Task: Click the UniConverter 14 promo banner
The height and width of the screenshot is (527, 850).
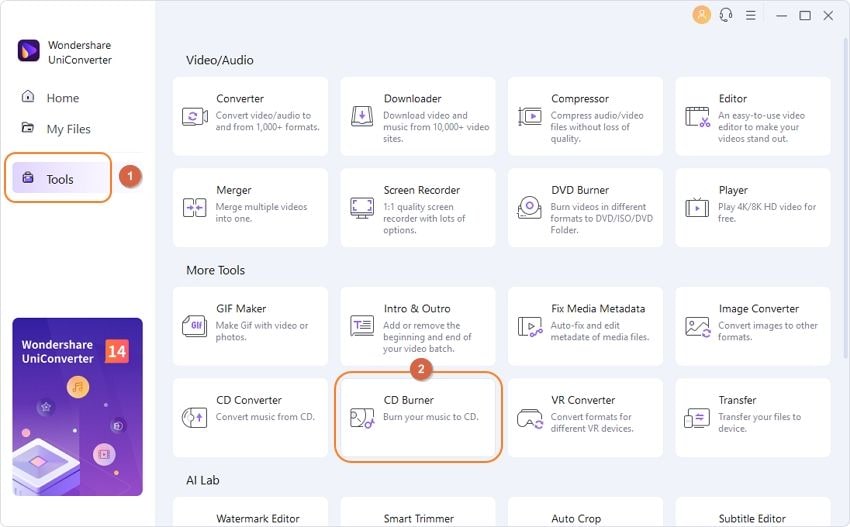Action: 78,407
